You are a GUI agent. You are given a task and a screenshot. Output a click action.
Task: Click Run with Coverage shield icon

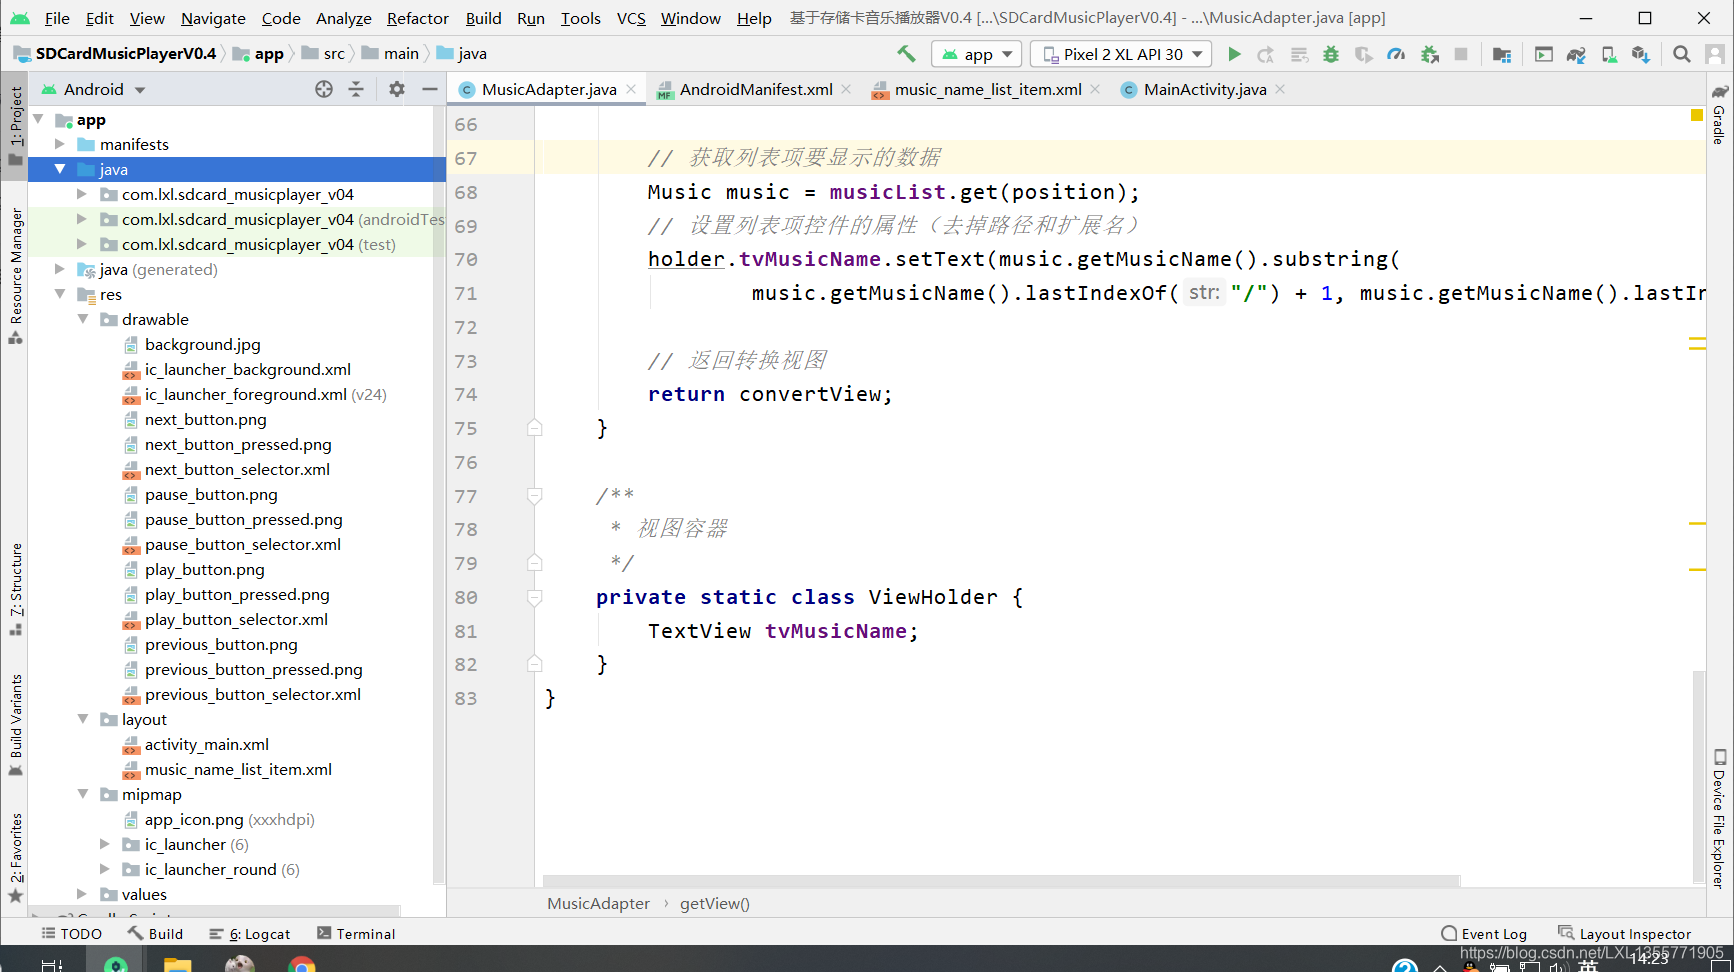tap(1363, 54)
